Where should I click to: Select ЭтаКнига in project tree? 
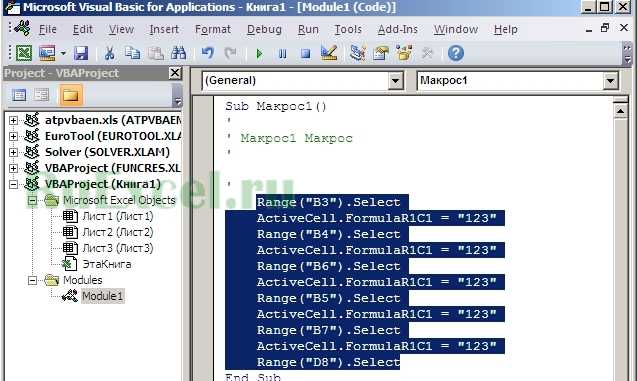(x=107, y=264)
